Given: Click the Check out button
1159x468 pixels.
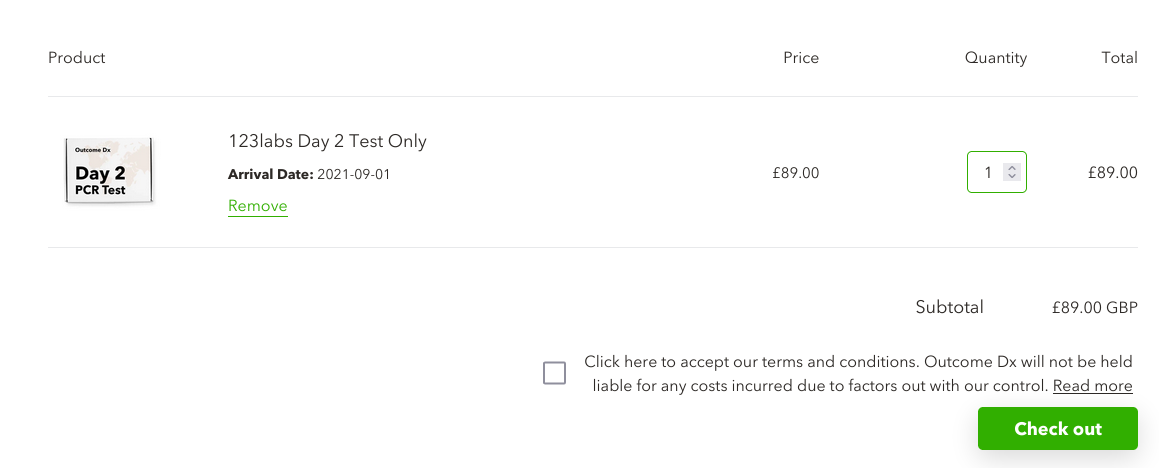Looking at the screenshot, I should pyautogui.click(x=1058, y=429).
